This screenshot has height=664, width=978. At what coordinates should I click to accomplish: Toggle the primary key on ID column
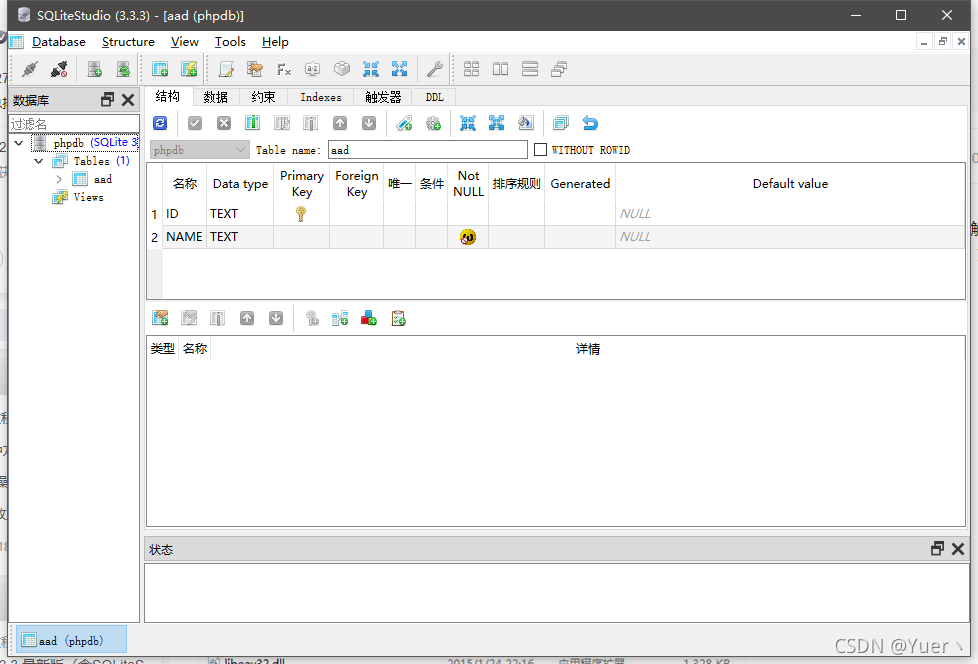[301, 213]
